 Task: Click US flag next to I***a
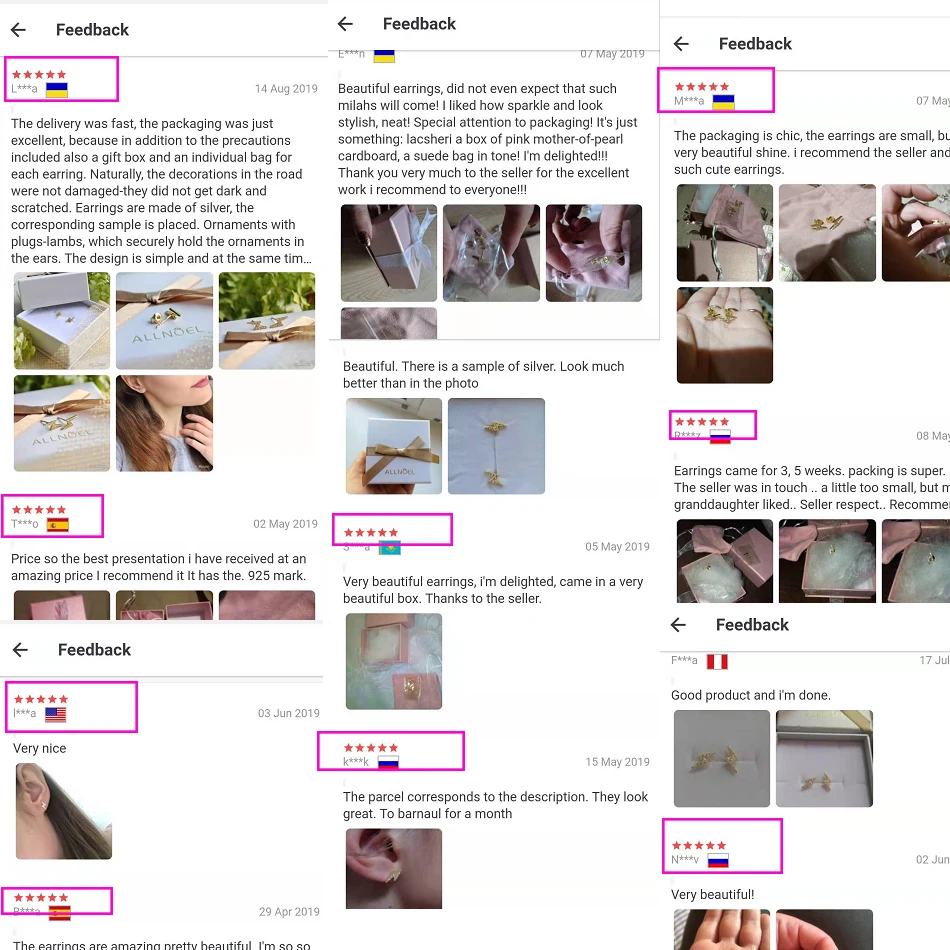click(x=55, y=714)
